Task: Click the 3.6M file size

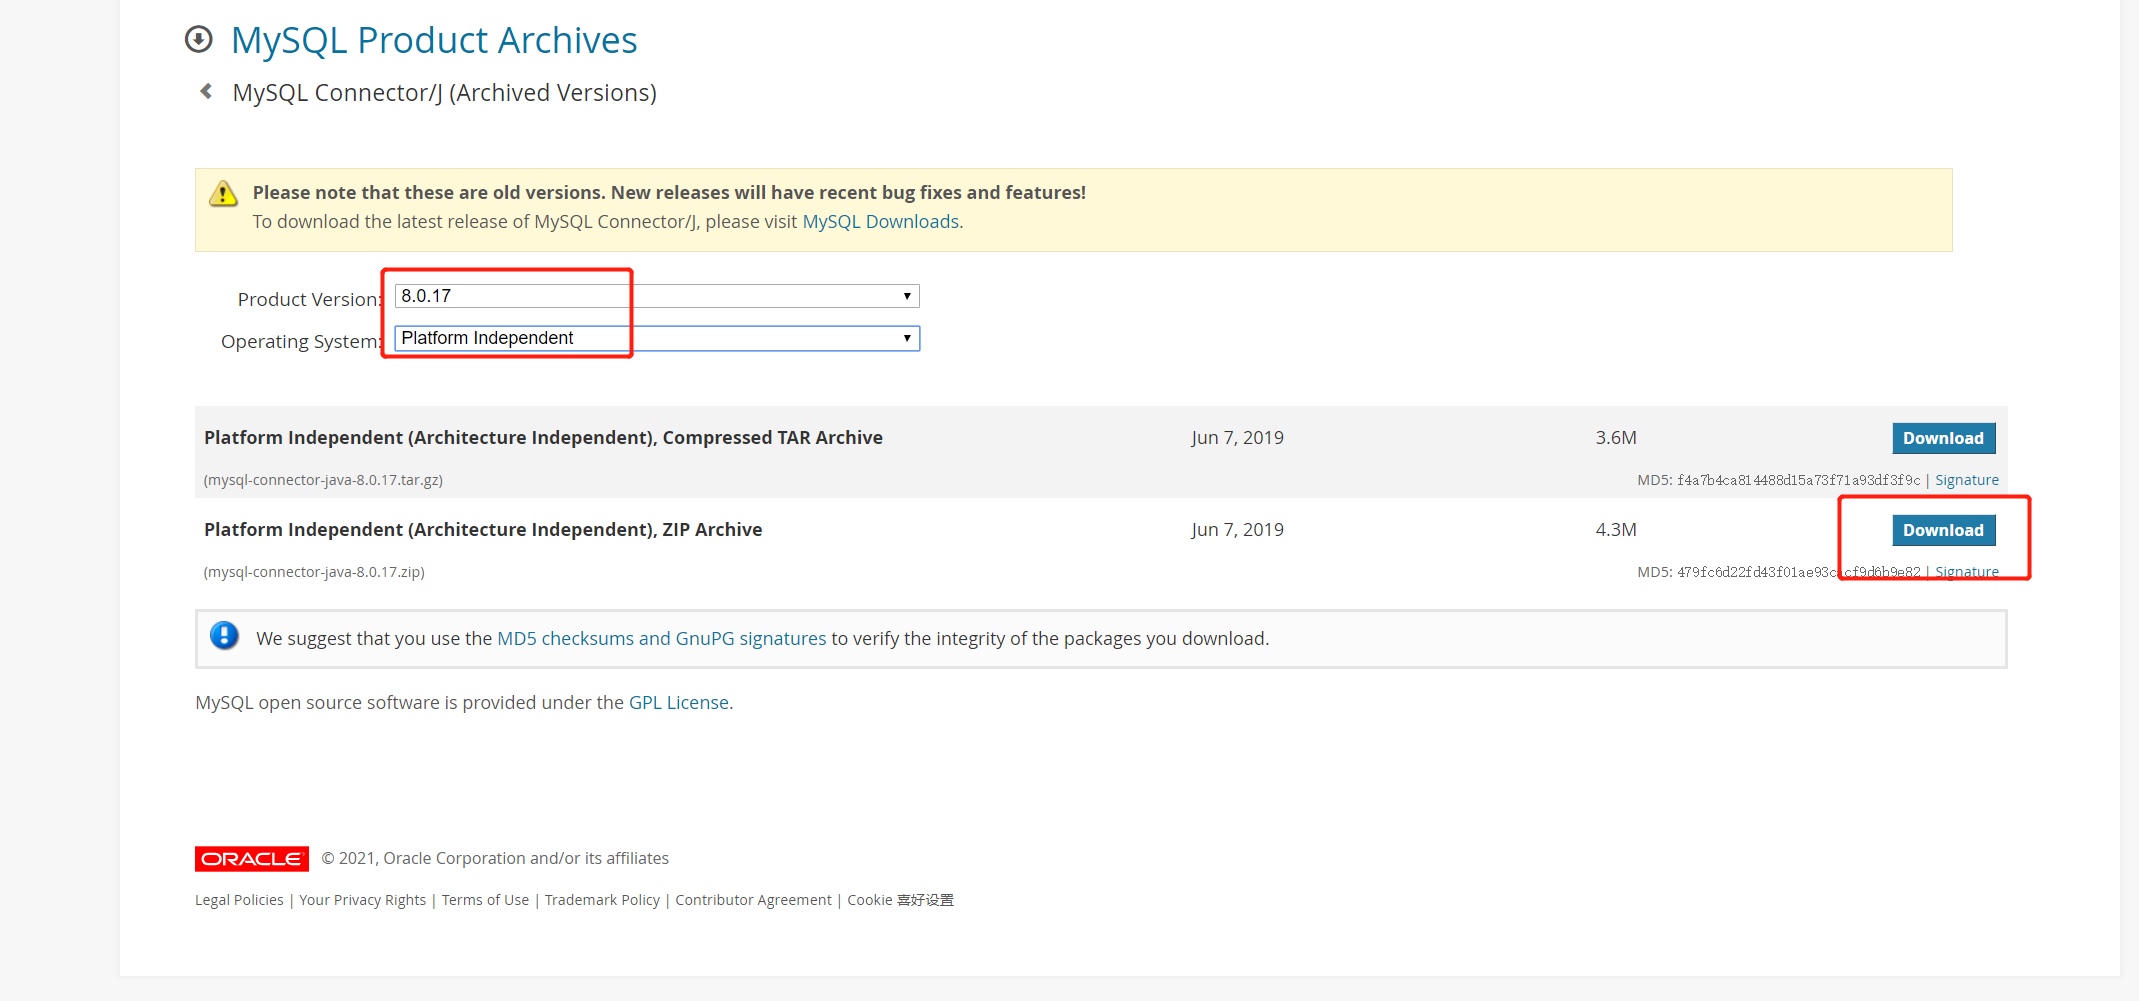Action: pos(1616,438)
